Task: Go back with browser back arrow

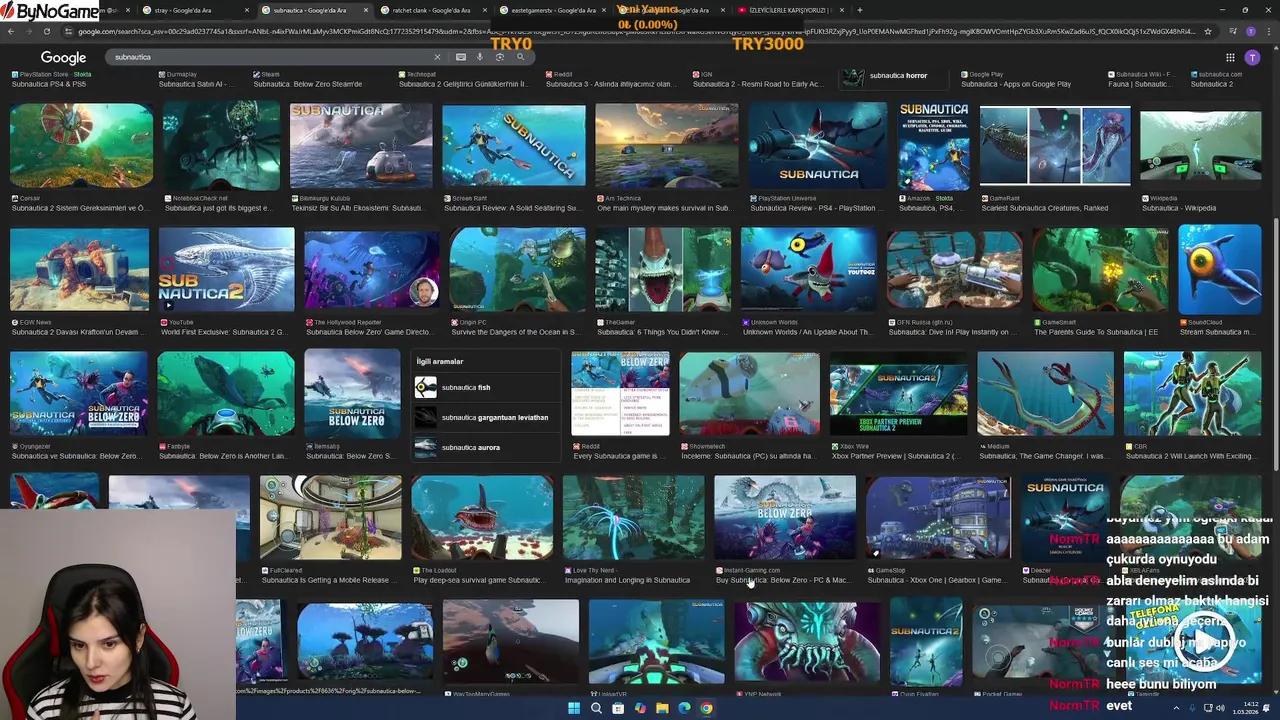Action: click(x=10, y=31)
